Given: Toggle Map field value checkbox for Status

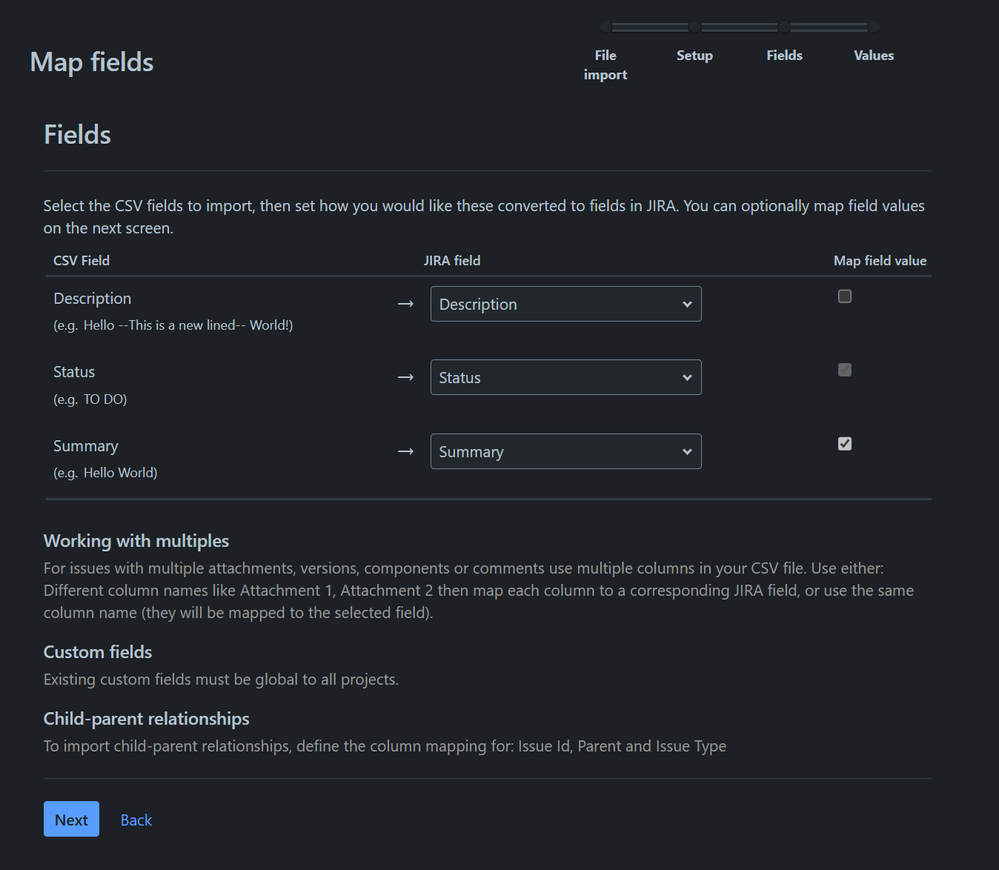Looking at the screenshot, I should pyautogui.click(x=844, y=370).
